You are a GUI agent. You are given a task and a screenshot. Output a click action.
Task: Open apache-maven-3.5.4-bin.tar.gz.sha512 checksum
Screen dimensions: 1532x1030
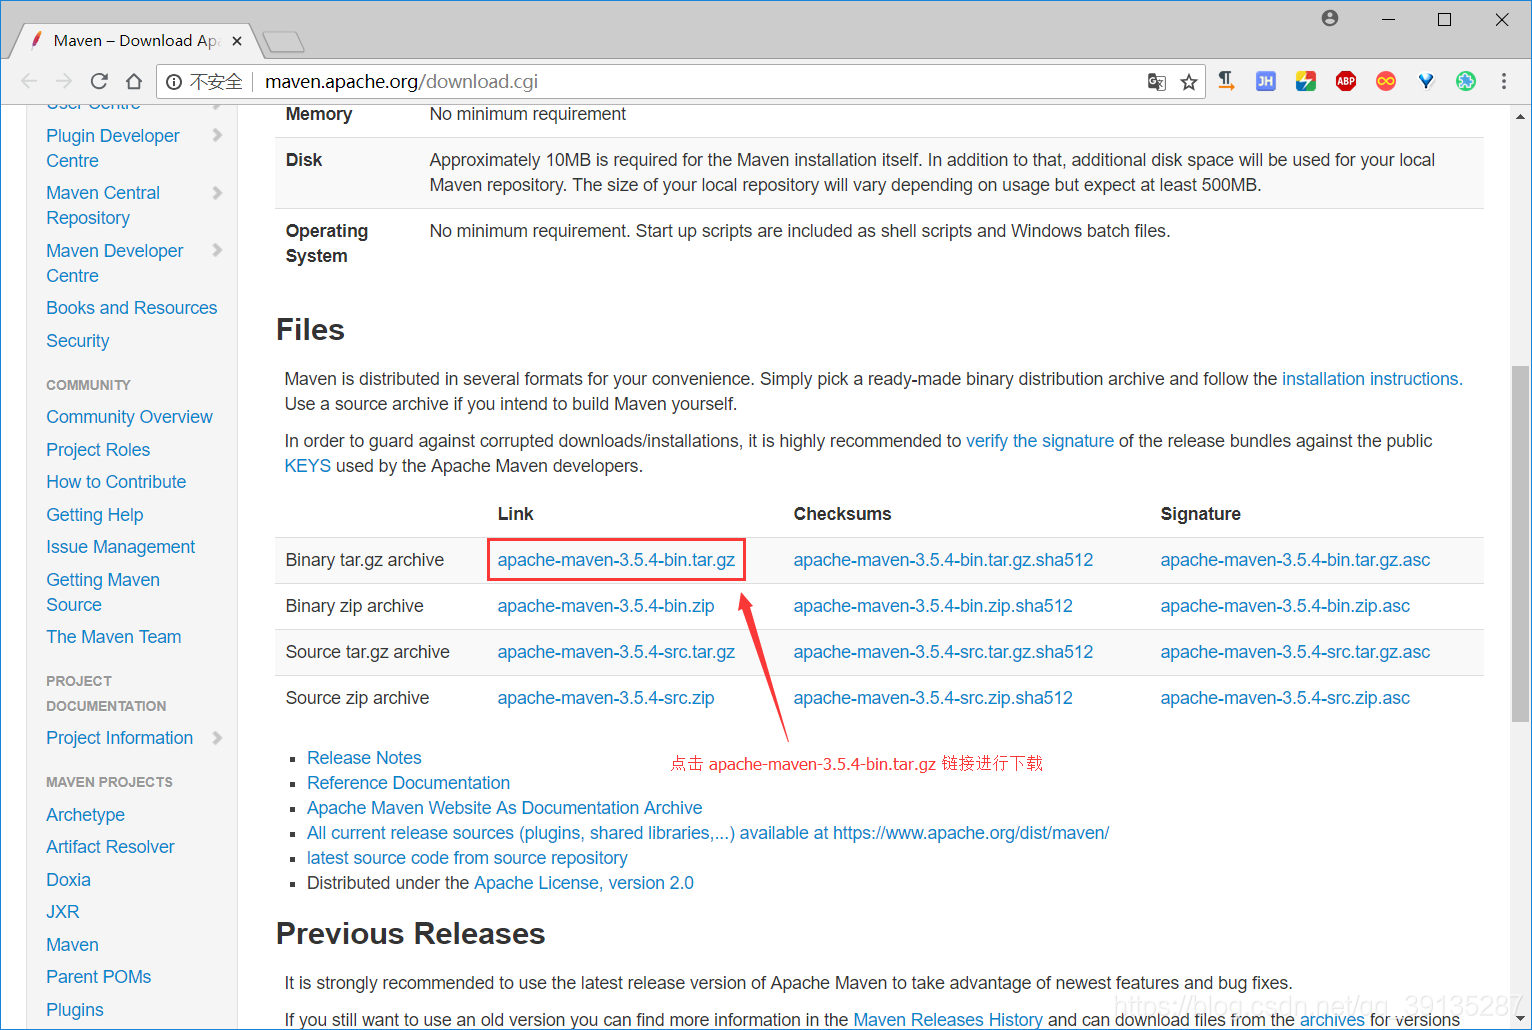943,560
